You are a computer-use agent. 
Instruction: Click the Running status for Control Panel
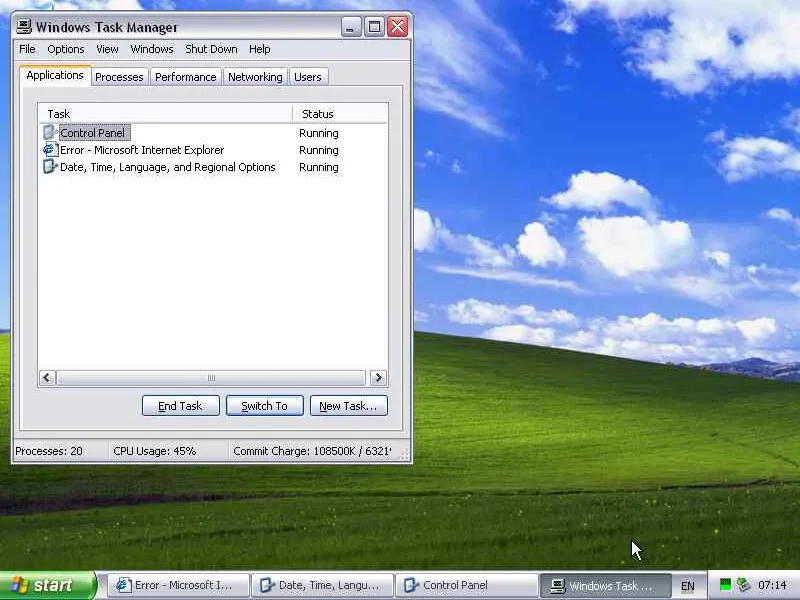(319, 133)
